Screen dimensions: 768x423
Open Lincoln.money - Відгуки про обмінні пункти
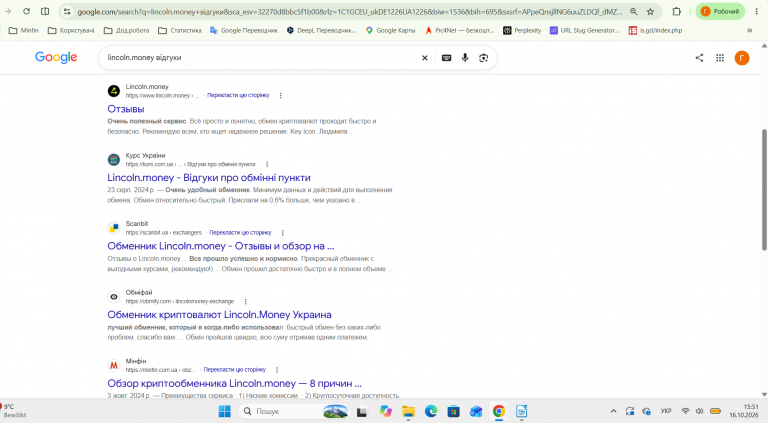[209, 178]
